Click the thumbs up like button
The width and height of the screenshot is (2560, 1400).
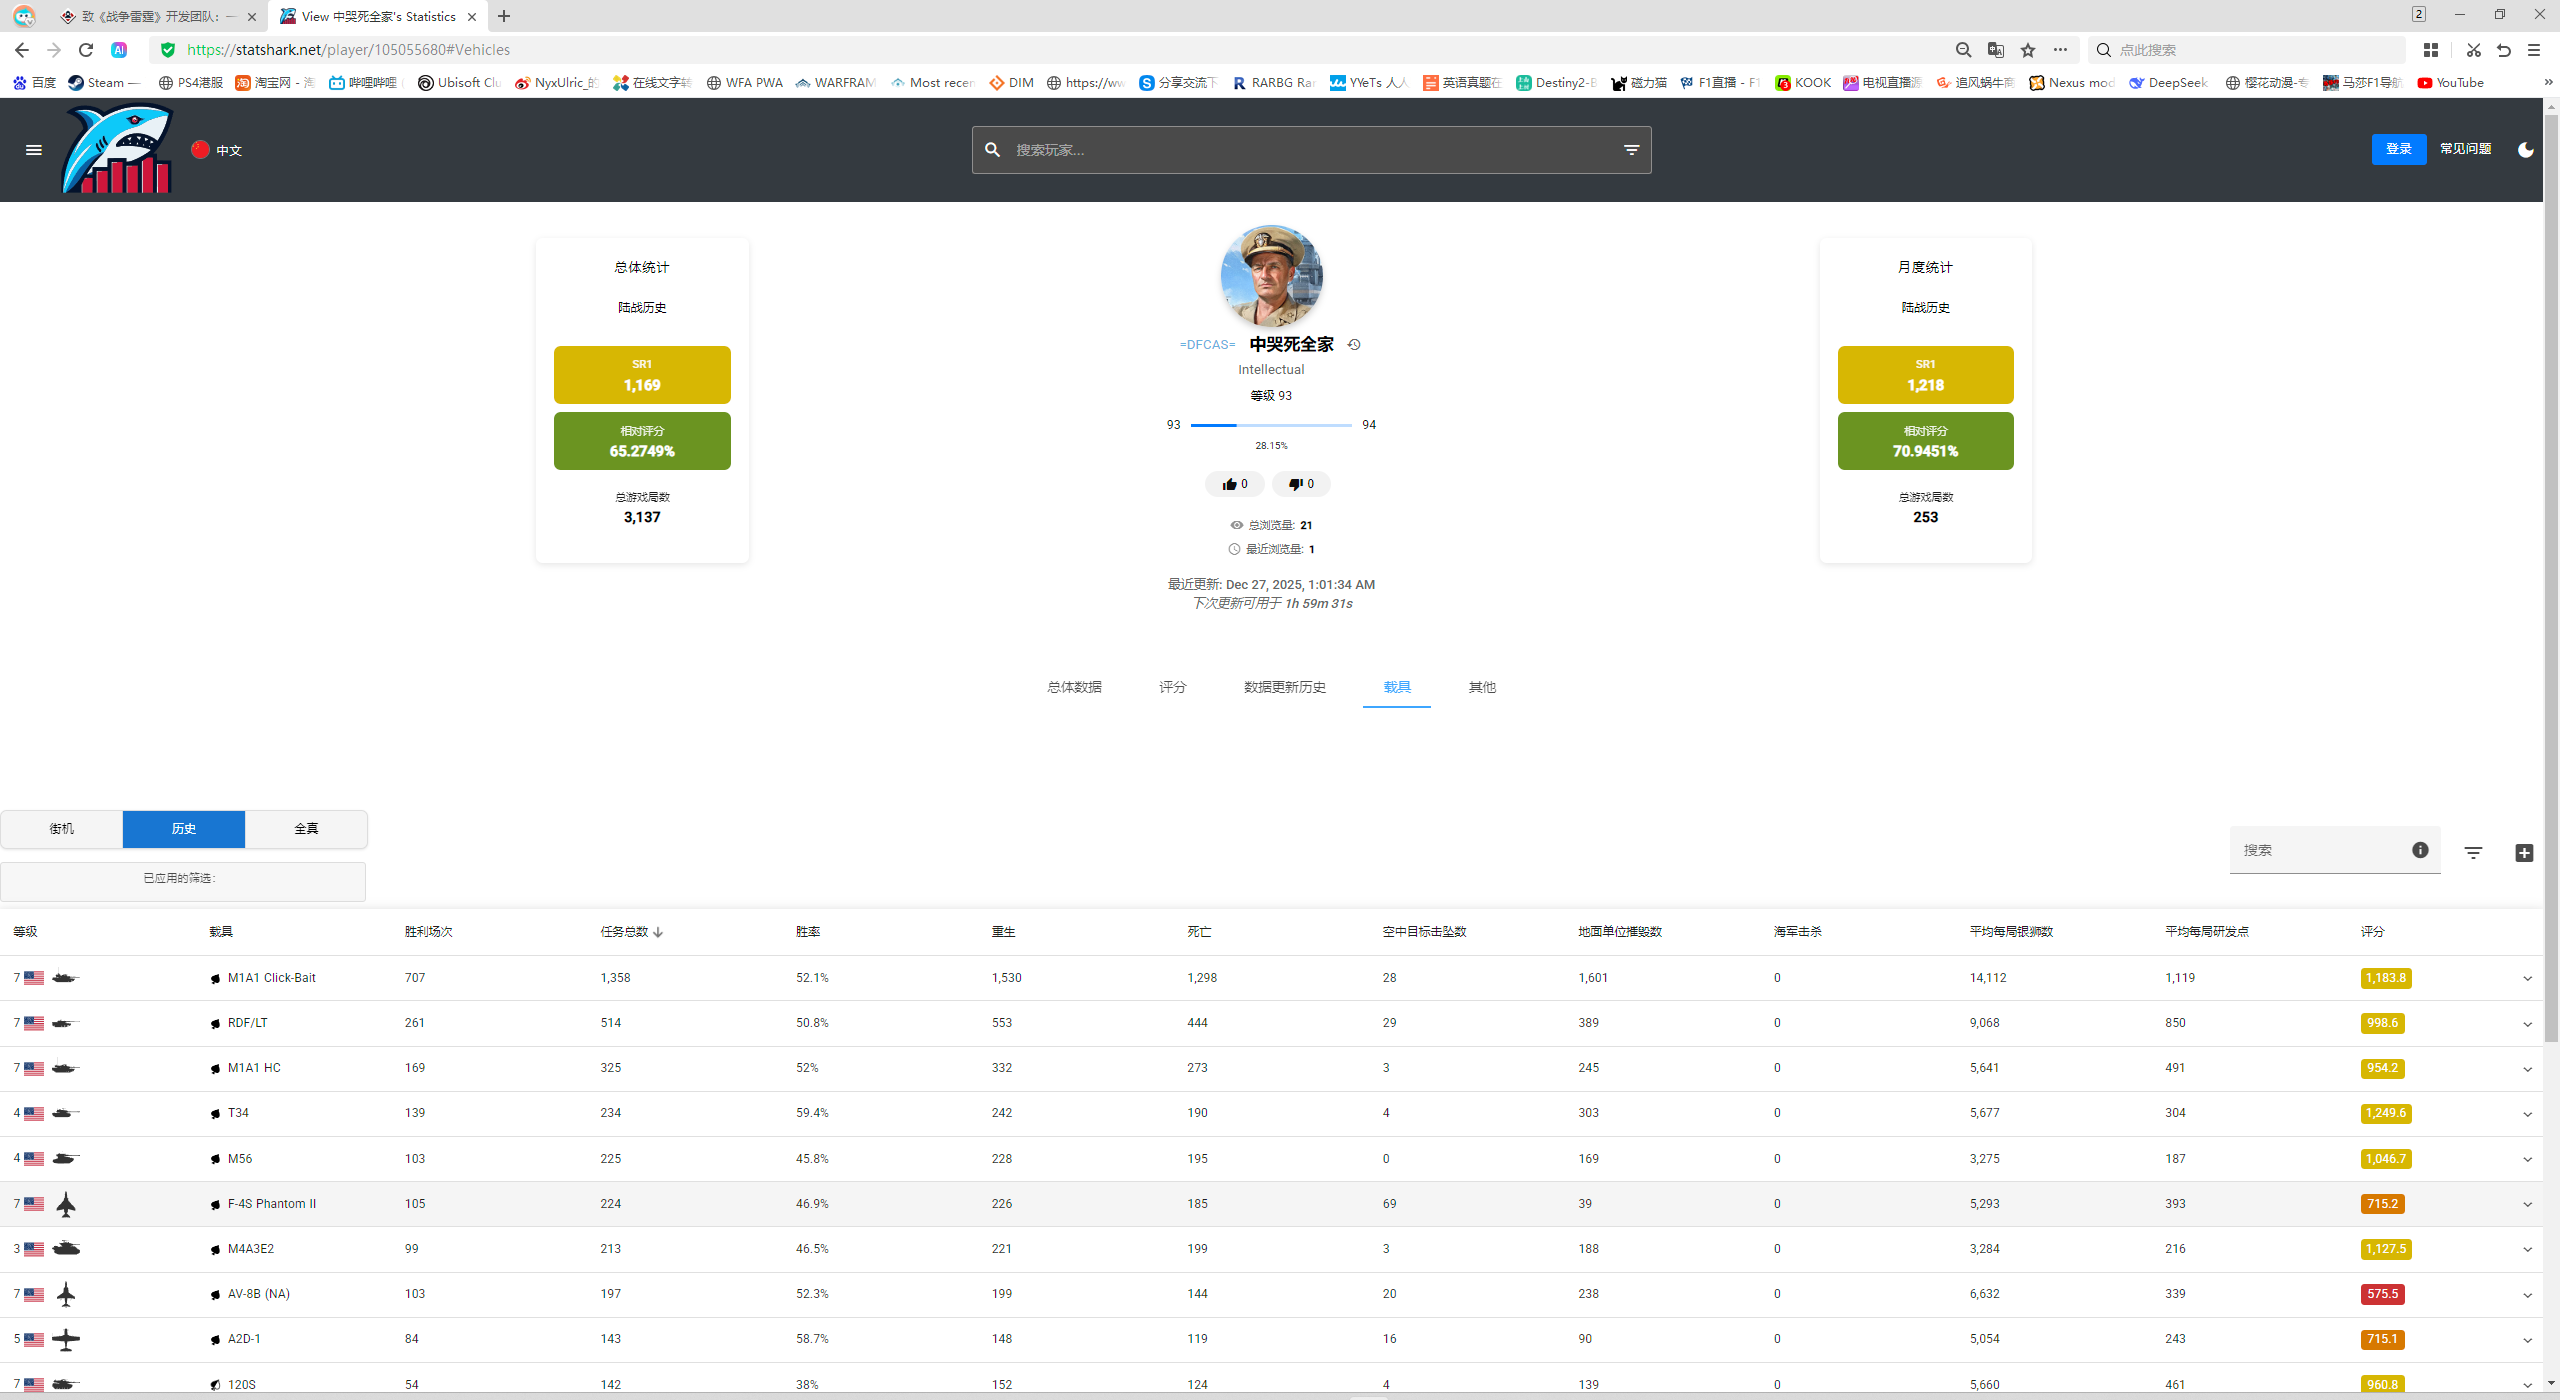pos(1235,484)
